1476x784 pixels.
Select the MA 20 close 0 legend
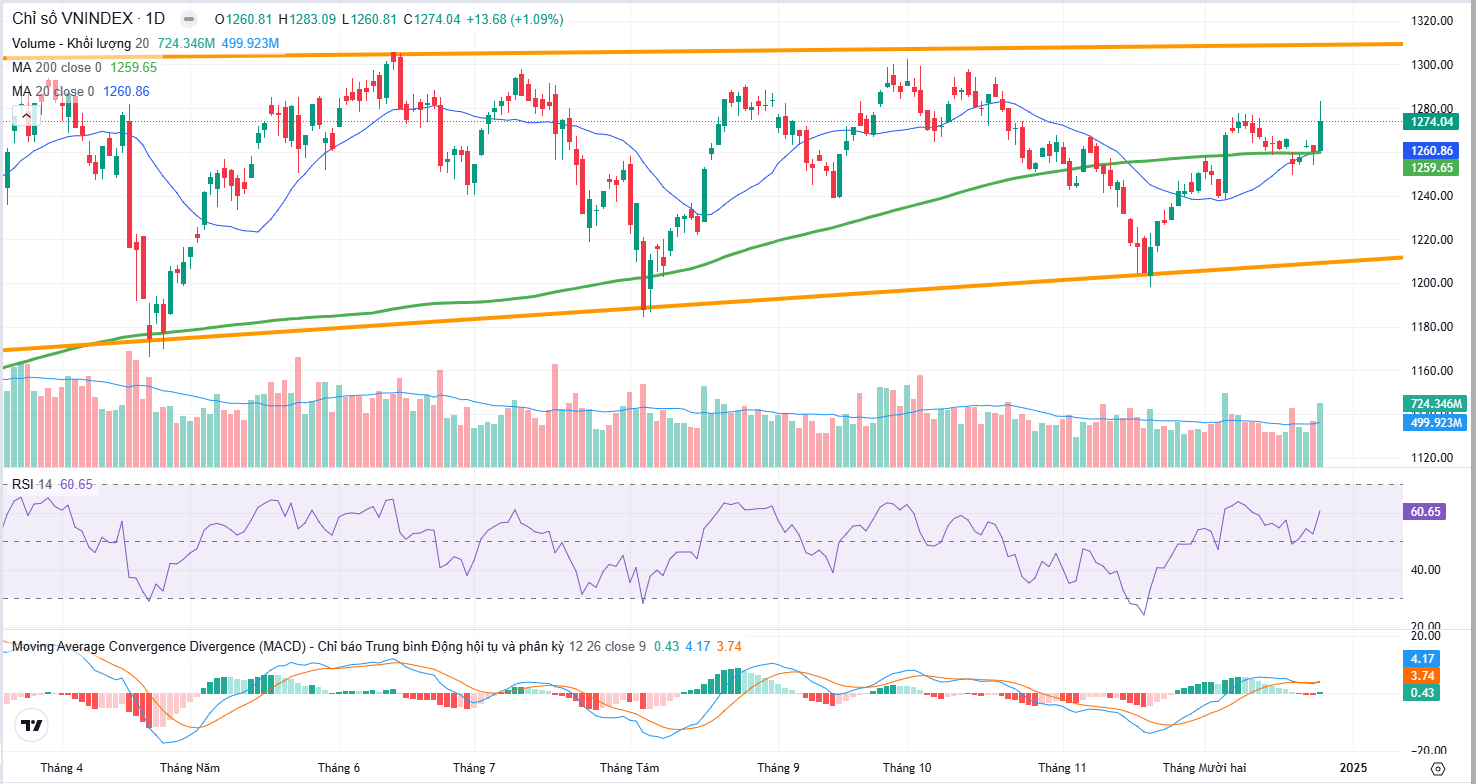(53, 91)
